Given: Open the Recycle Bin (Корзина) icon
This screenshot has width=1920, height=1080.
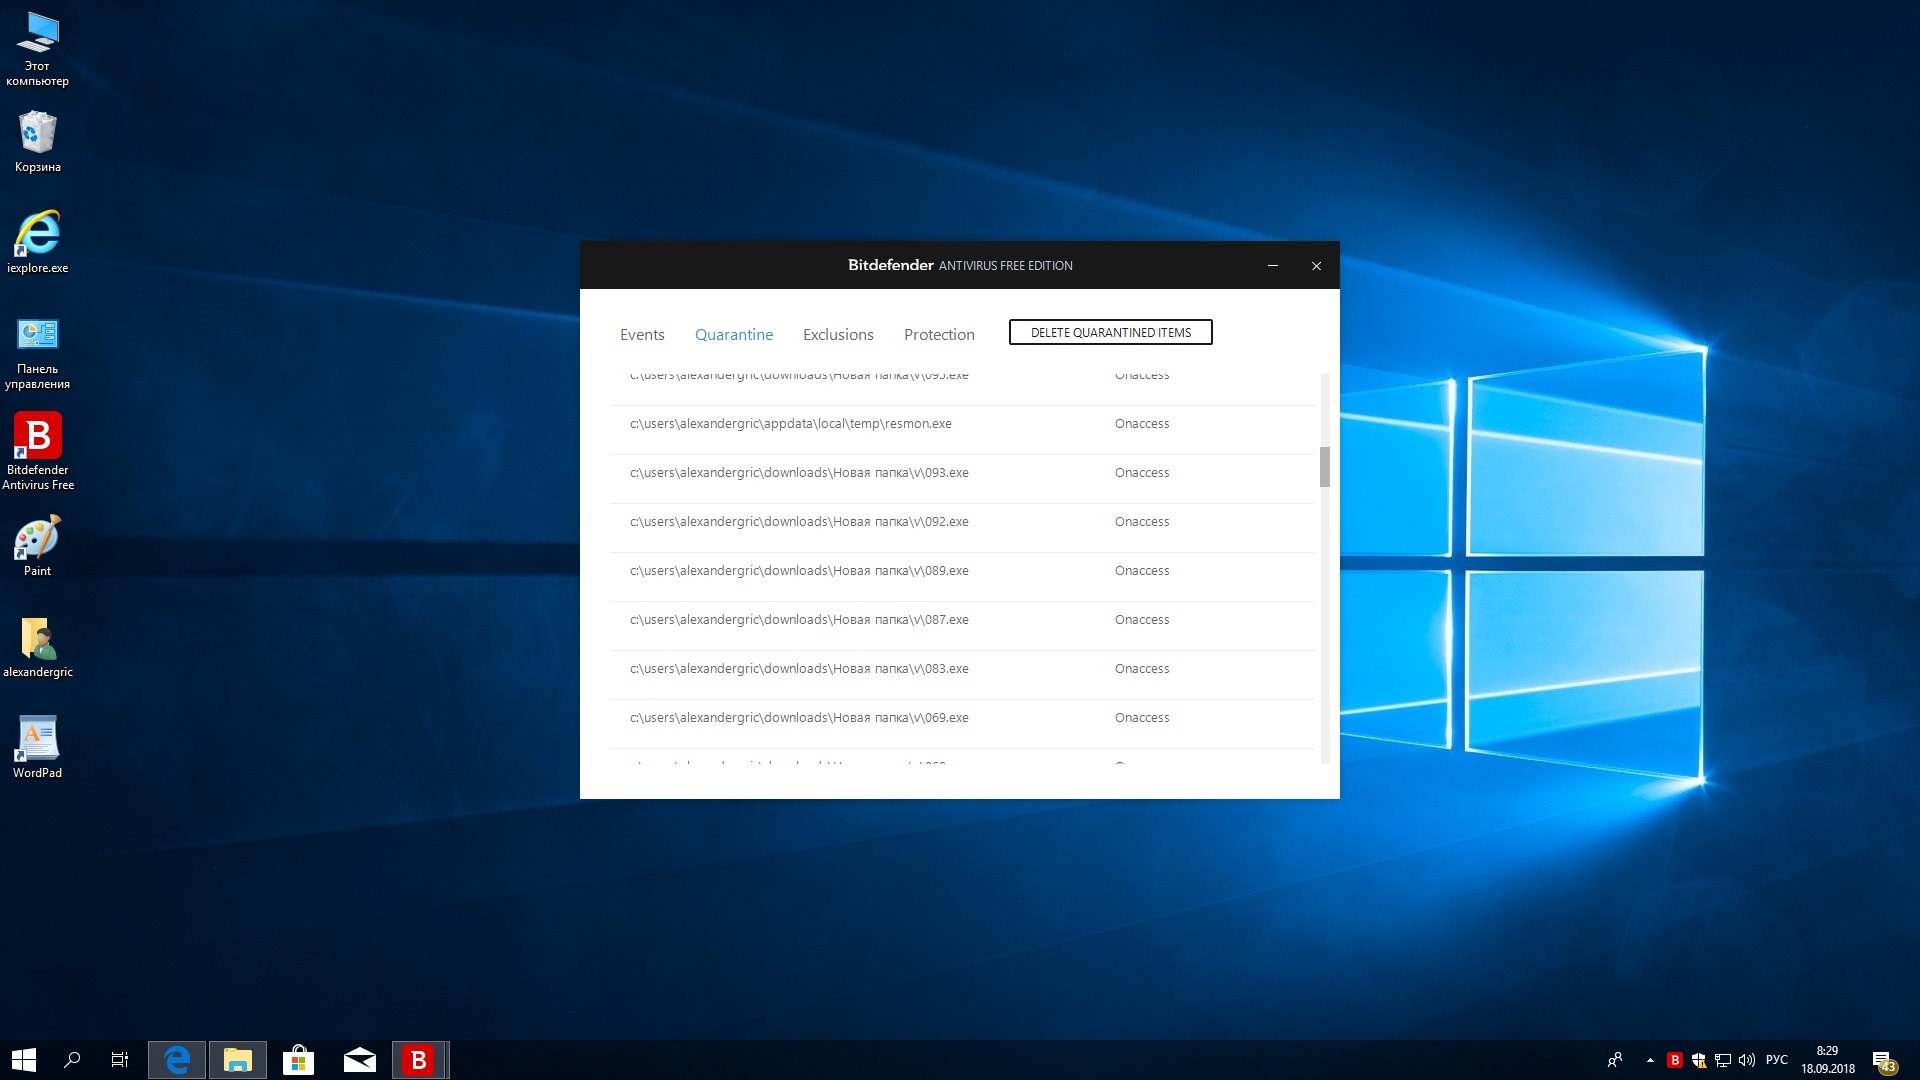Looking at the screenshot, I should pyautogui.click(x=38, y=134).
